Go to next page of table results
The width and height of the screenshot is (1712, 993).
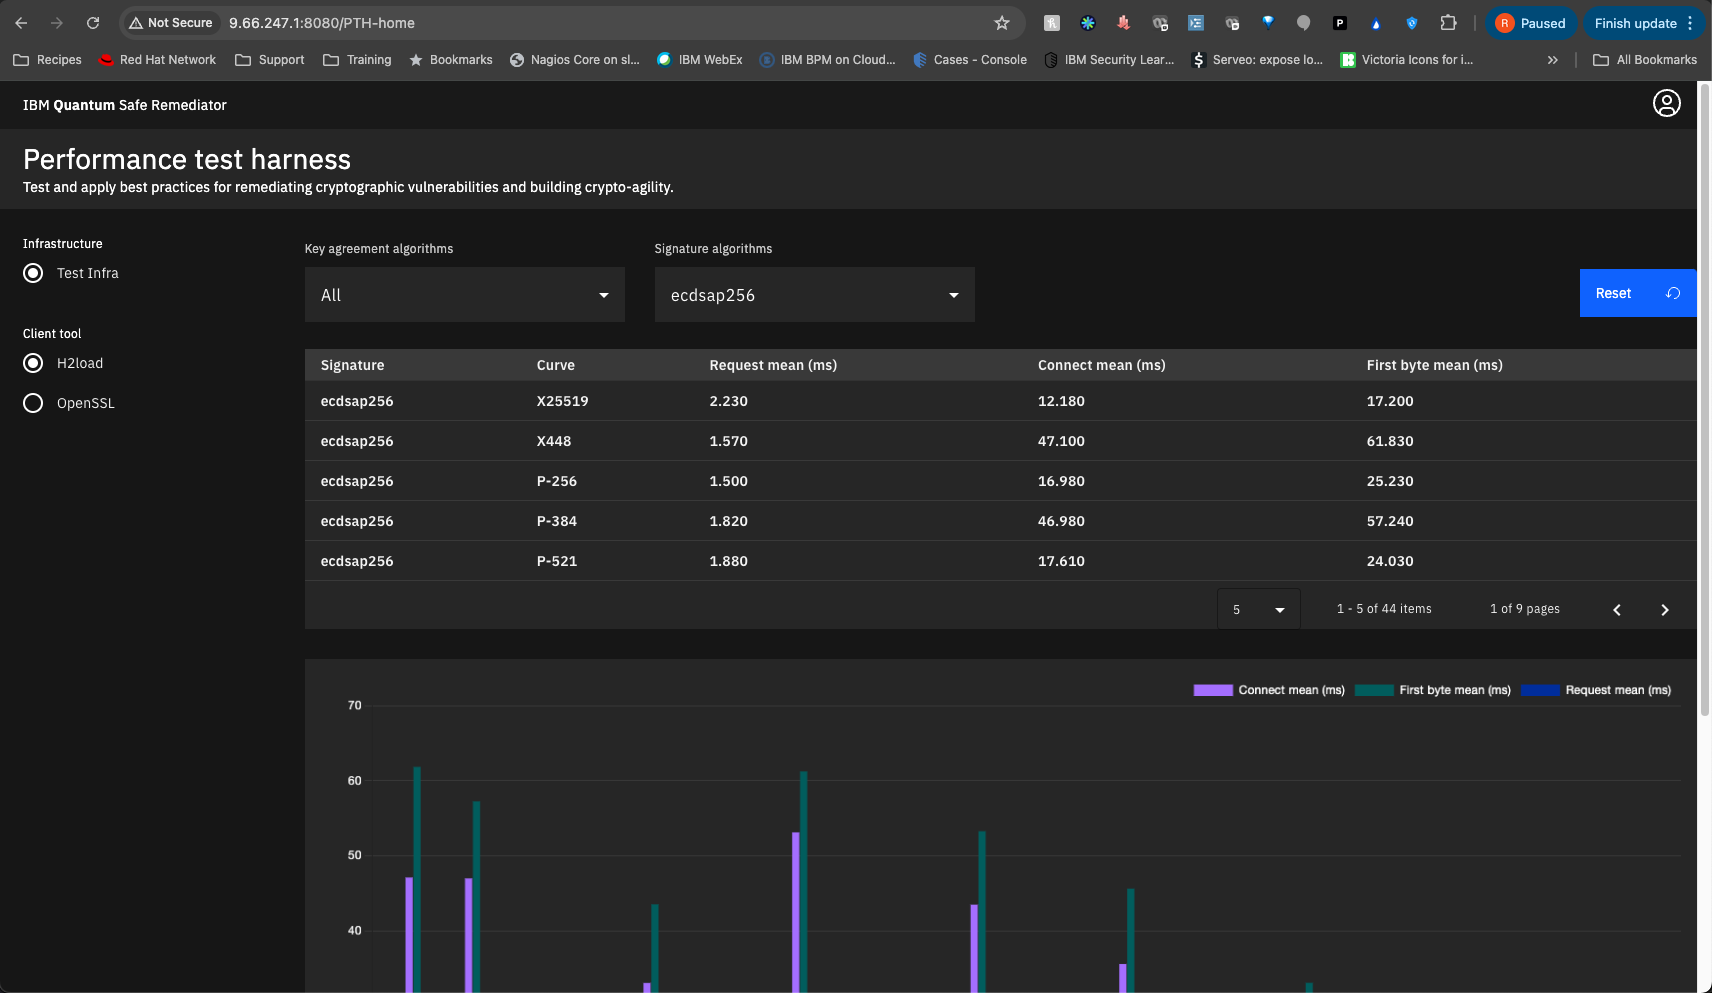tap(1664, 610)
